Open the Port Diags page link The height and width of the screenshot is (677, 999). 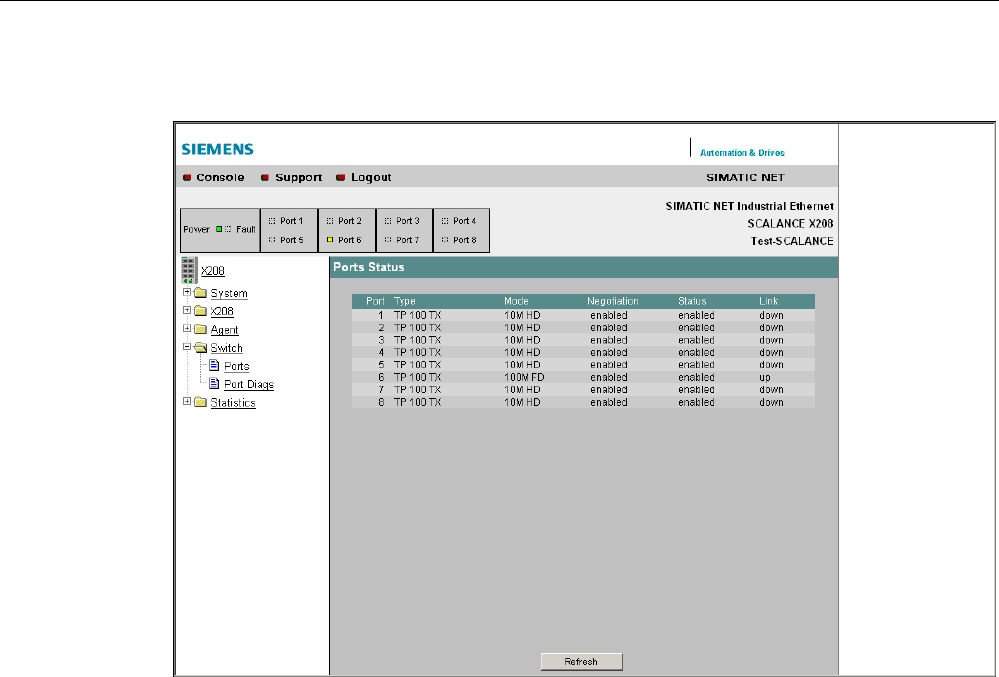tap(248, 385)
